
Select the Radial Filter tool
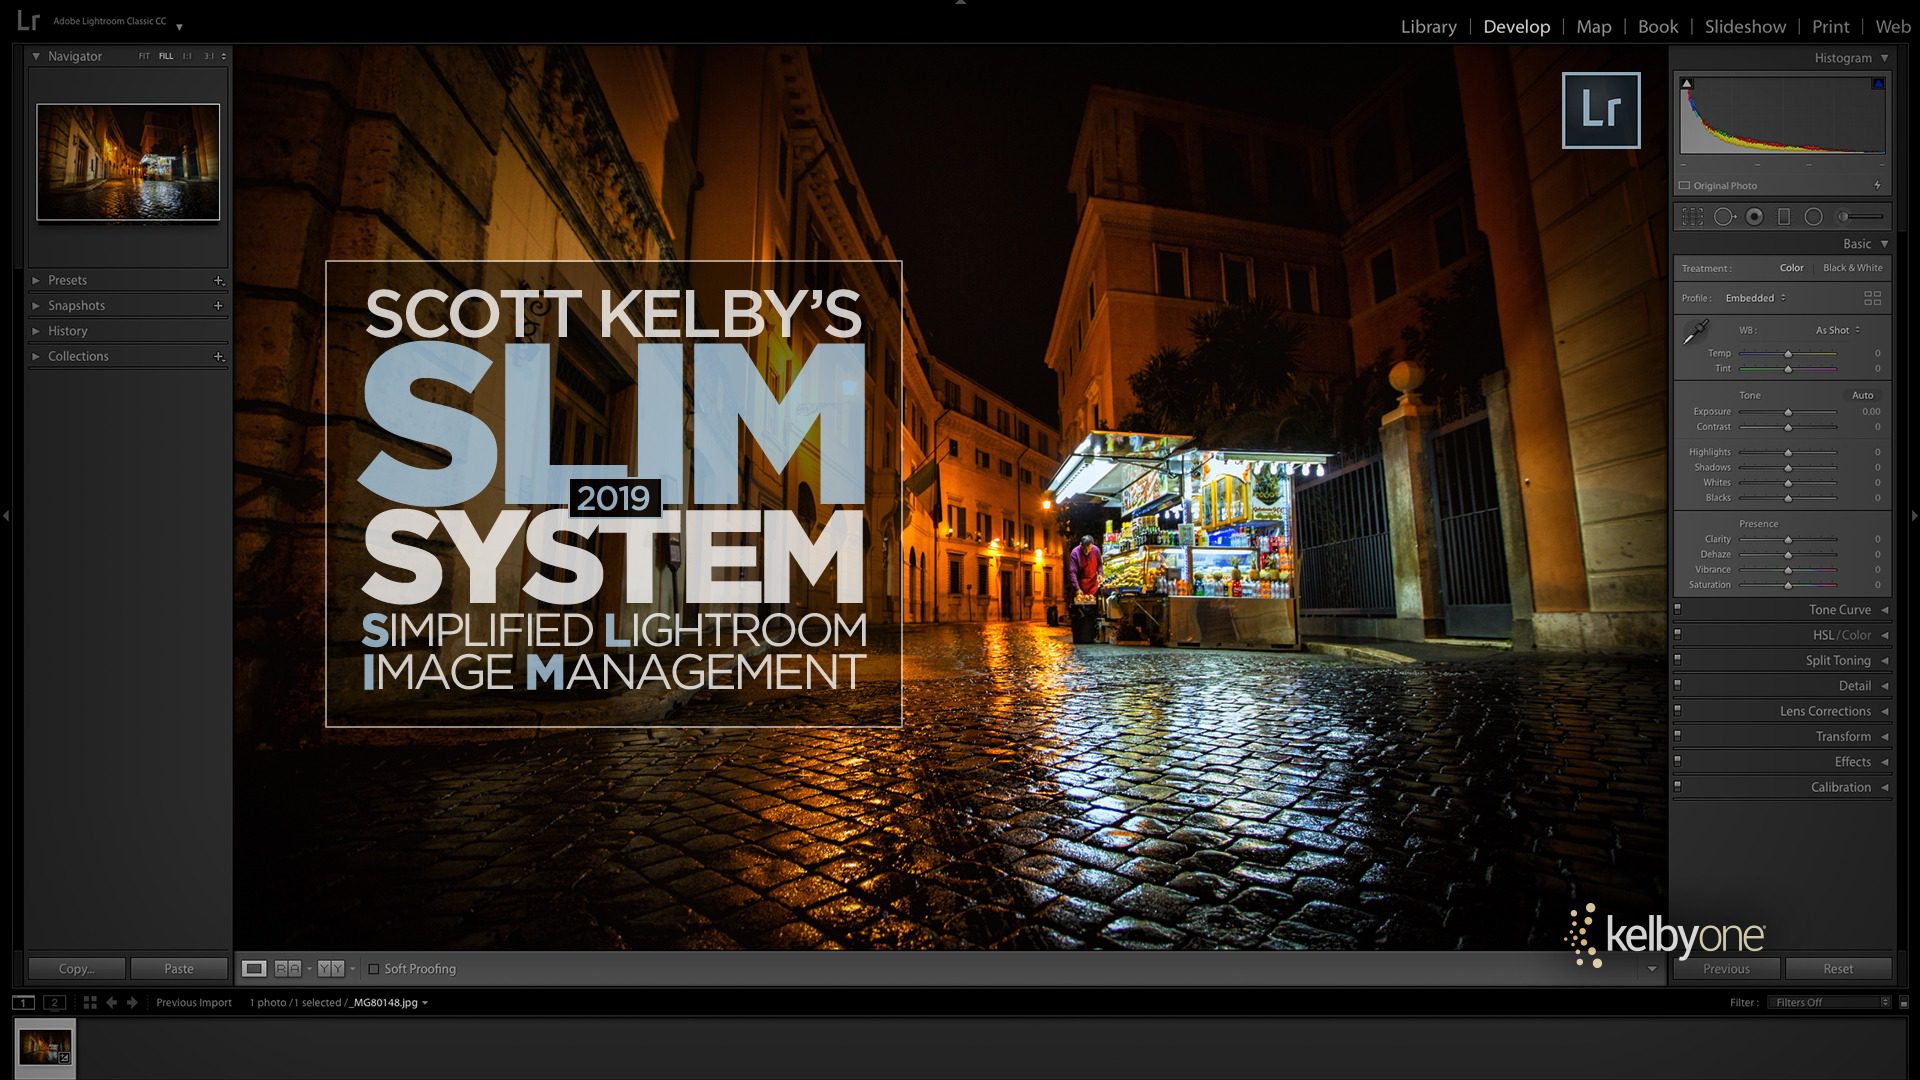point(1813,217)
